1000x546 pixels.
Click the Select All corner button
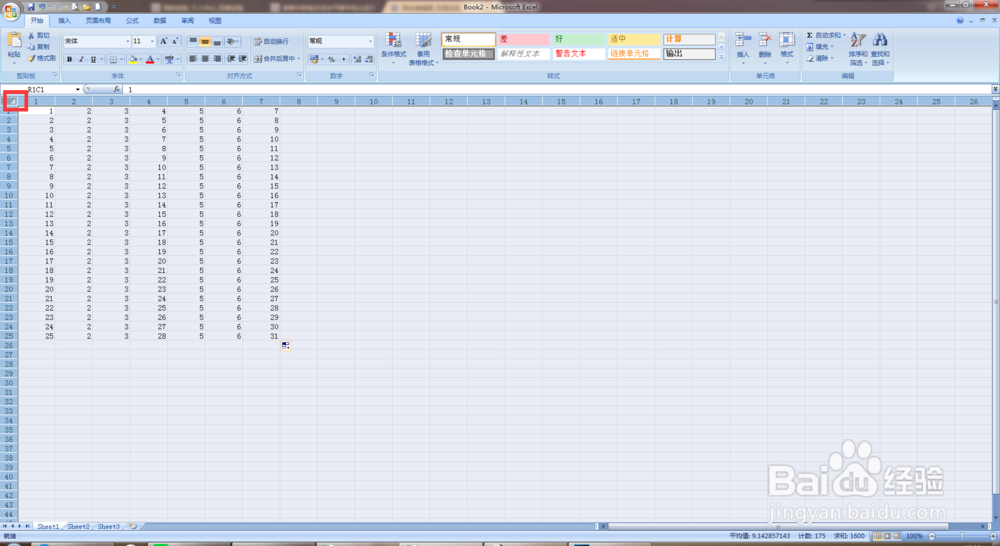click(x=11, y=101)
